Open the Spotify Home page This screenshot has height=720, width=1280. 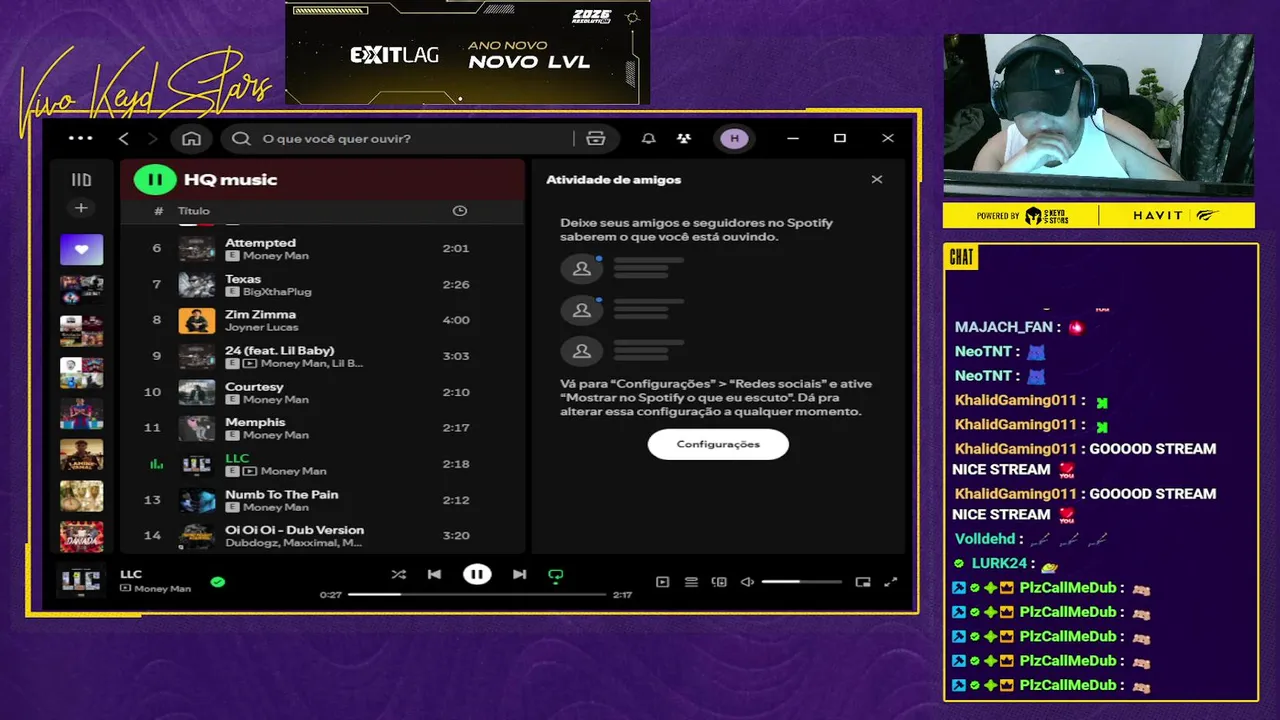[x=191, y=139]
